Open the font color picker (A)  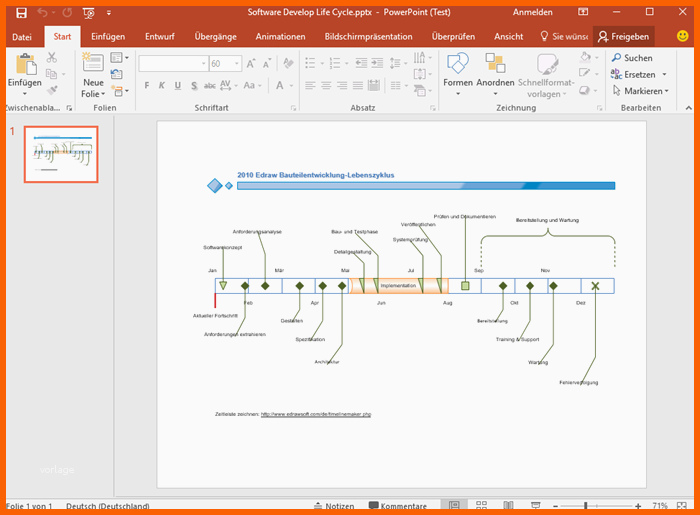pyautogui.click(x=279, y=85)
